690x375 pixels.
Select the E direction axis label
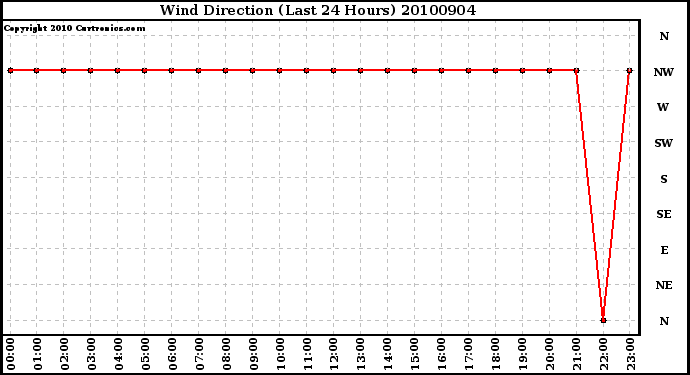click(x=664, y=250)
